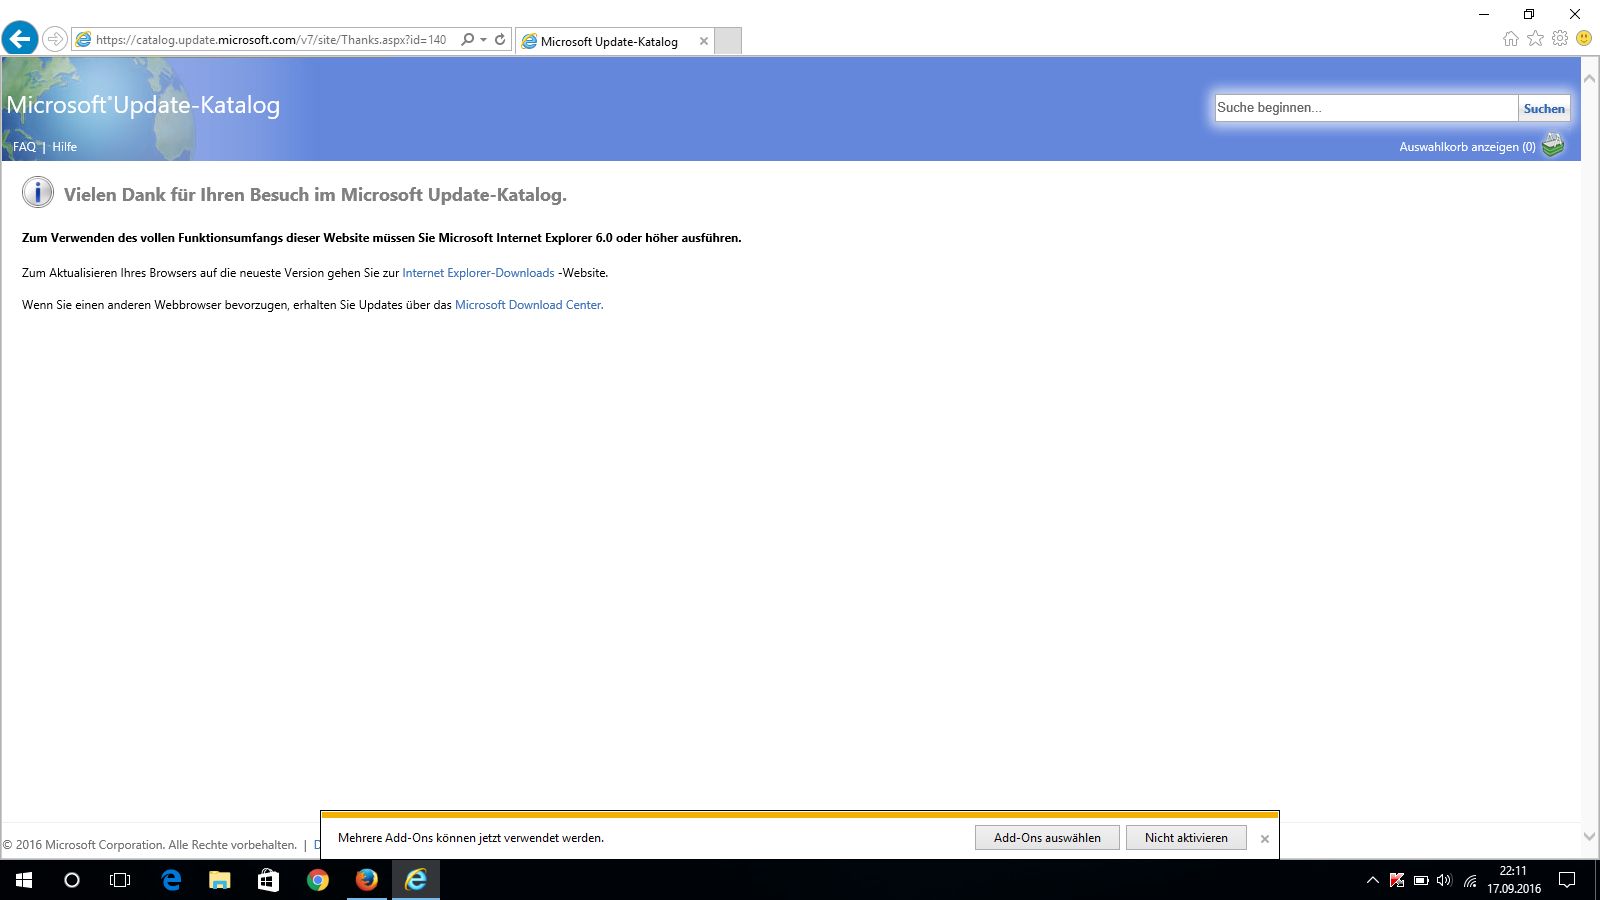
Task: Show hidden system tray icons chevron
Action: click(1372, 881)
